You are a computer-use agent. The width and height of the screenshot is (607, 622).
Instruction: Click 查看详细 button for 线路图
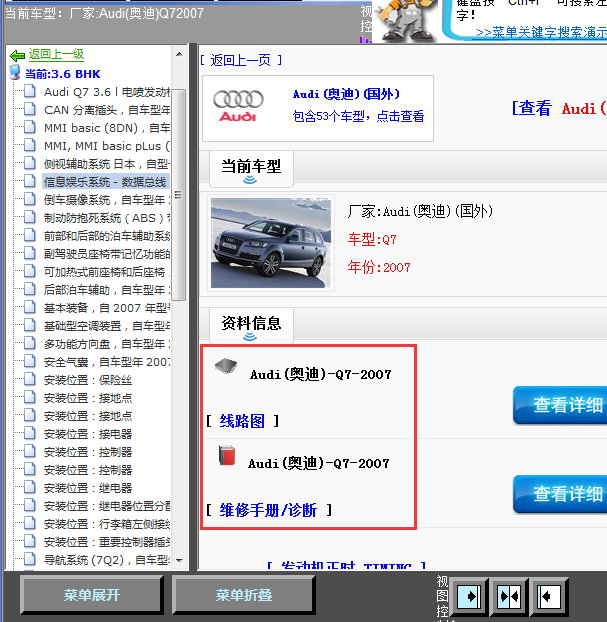[560, 405]
